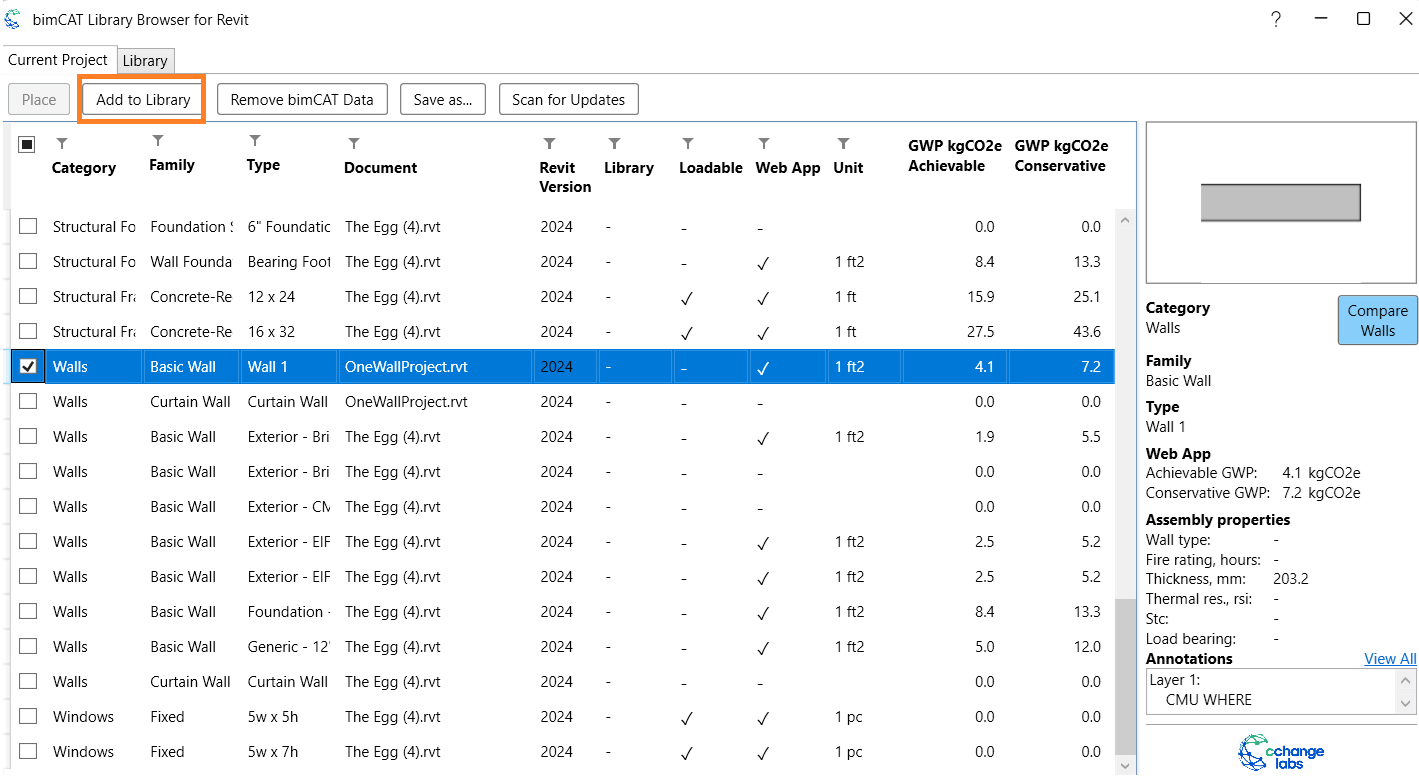This screenshot has width=1419, height=776.
Task: Open the View All annotations link
Action: pyautogui.click(x=1390, y=659)
